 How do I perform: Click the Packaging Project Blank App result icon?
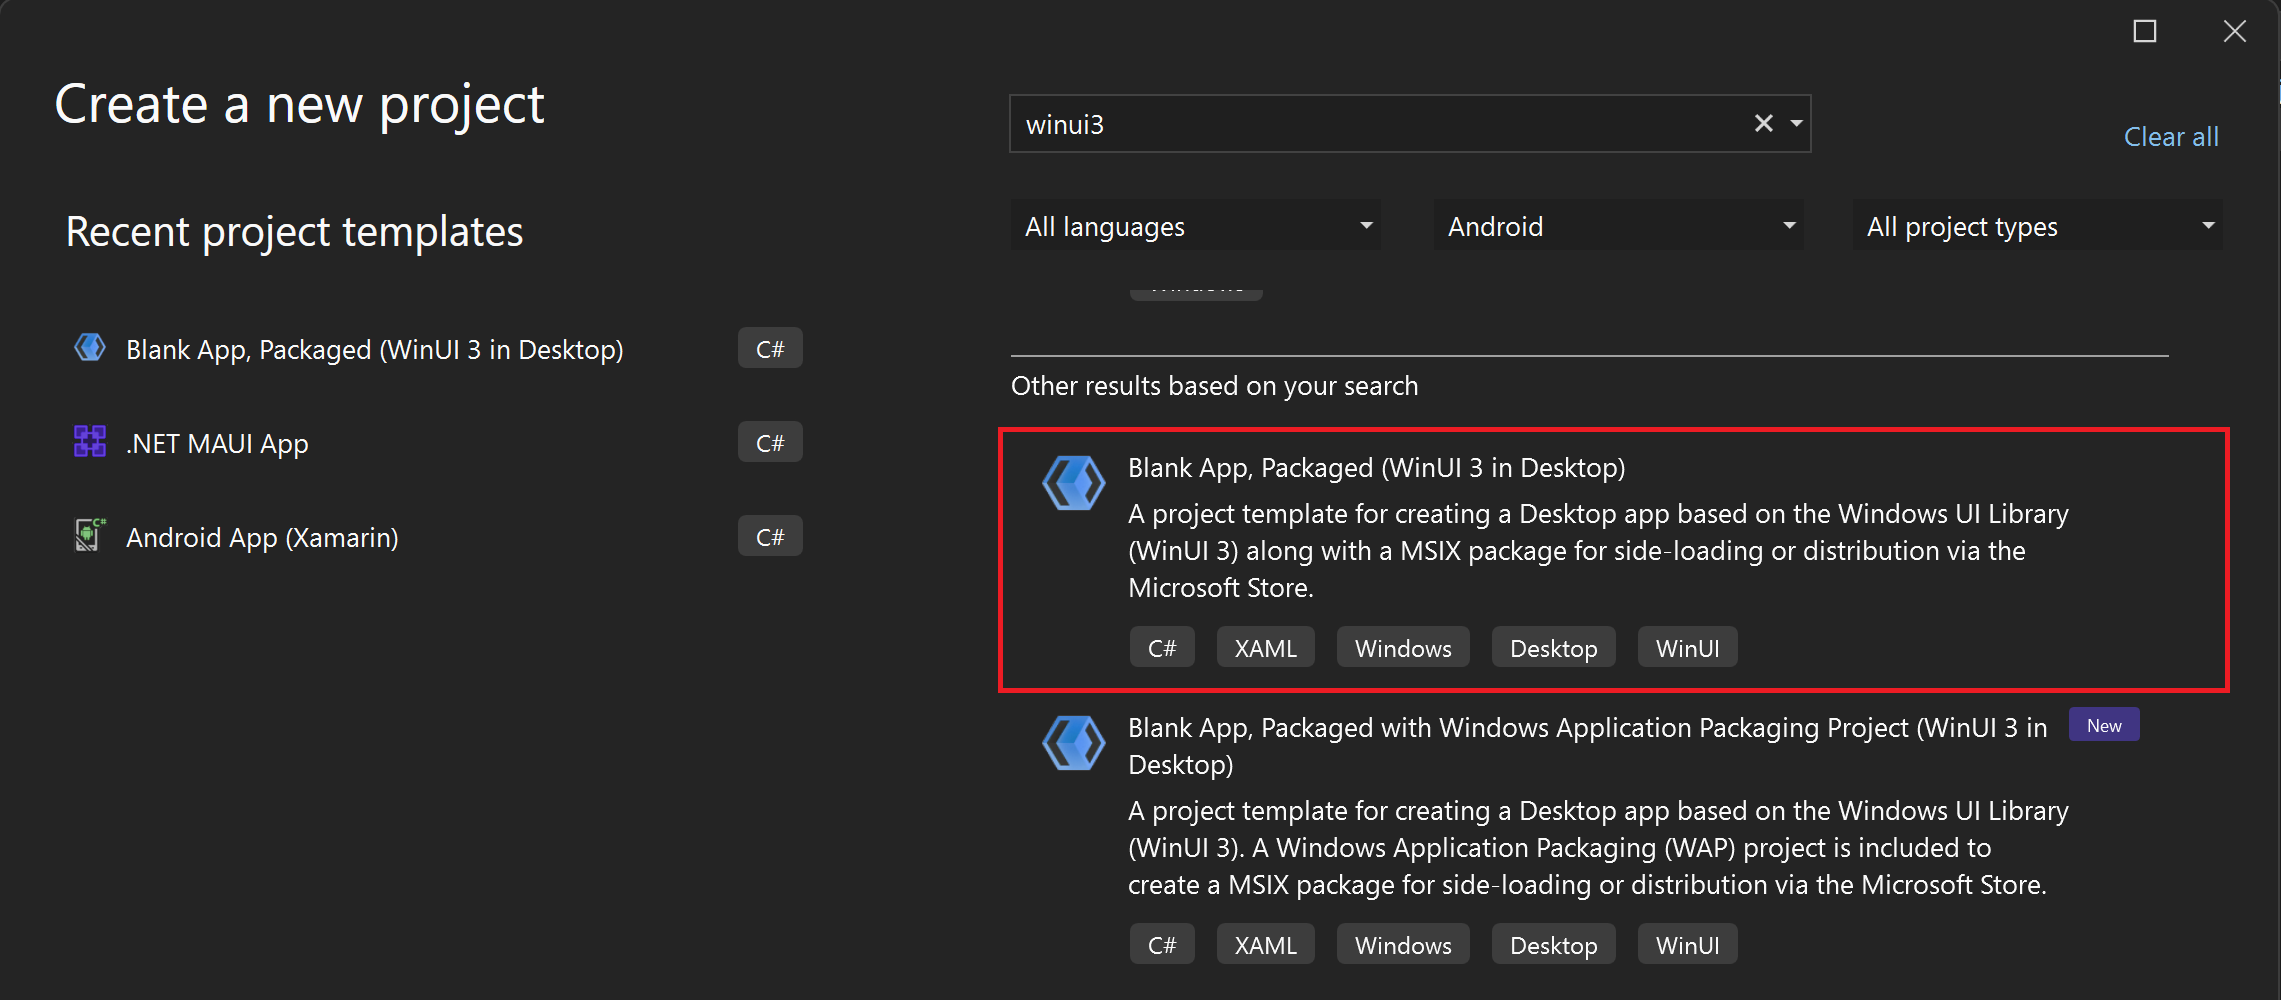point(1073,743)
